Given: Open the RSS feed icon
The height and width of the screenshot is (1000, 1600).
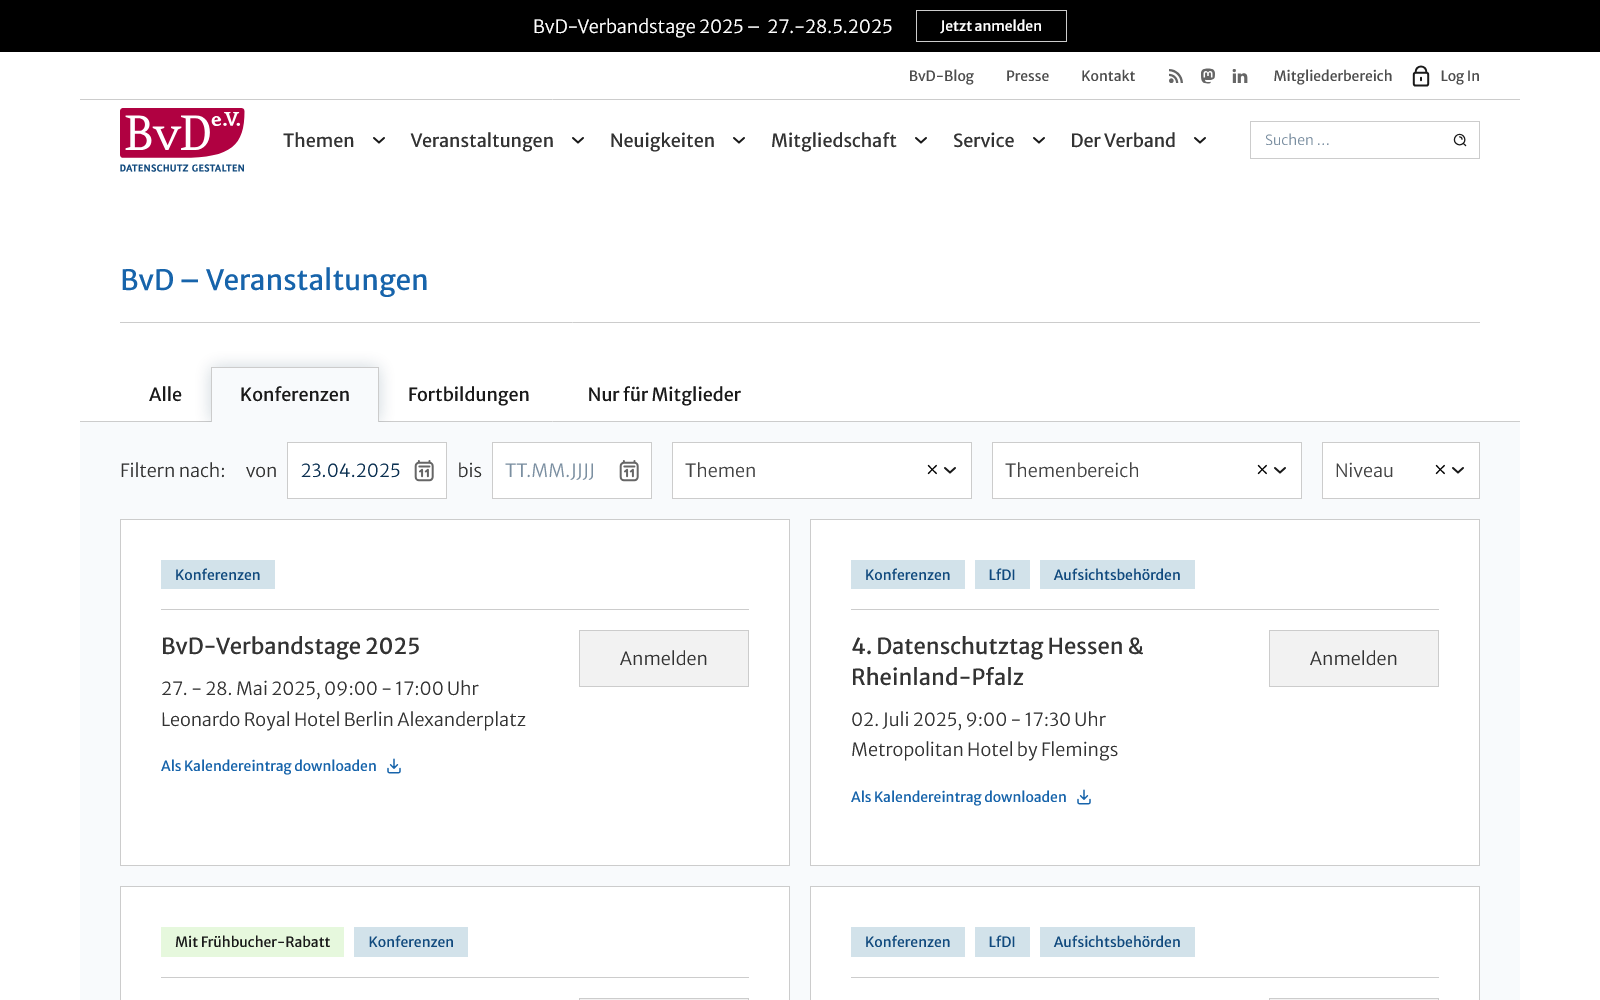Looking at the screenshot, I should coord(1175,76).
